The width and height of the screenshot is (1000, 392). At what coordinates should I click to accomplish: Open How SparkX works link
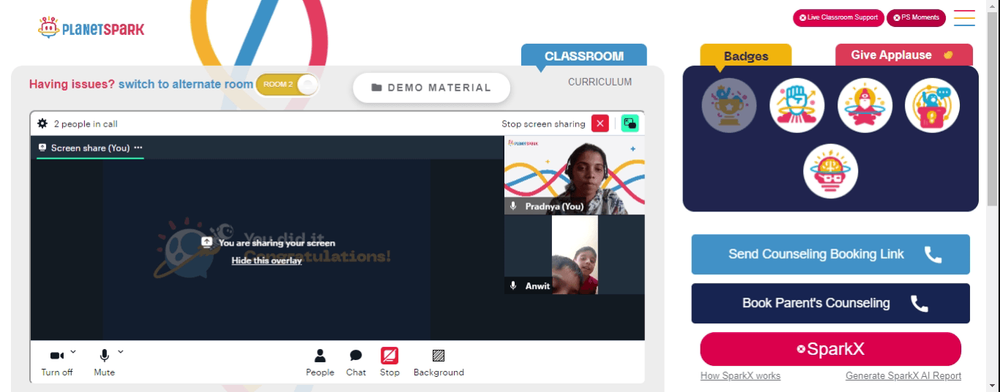740,376
